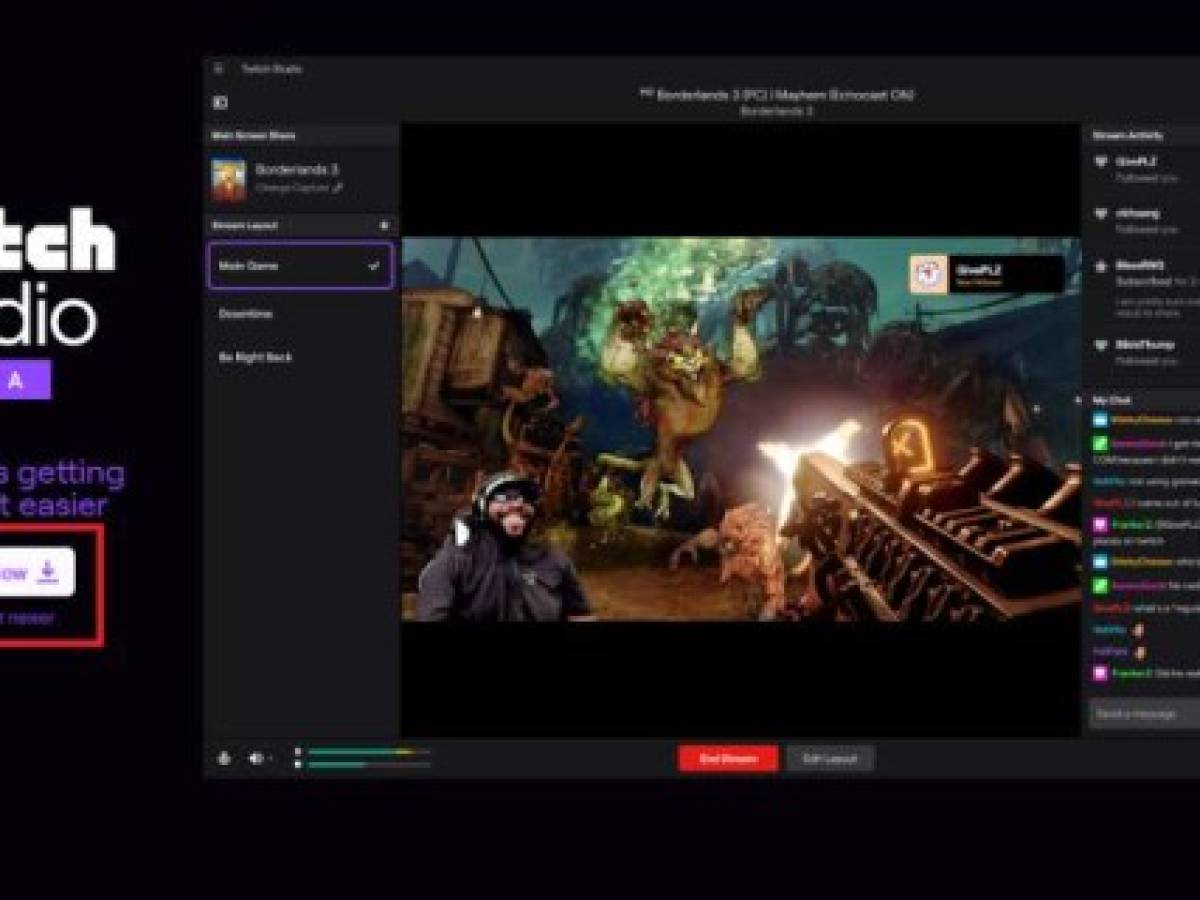Mute the microphone icon in the bottom bar
This screenshot has height=900, width=1200.
pos(224,758)
